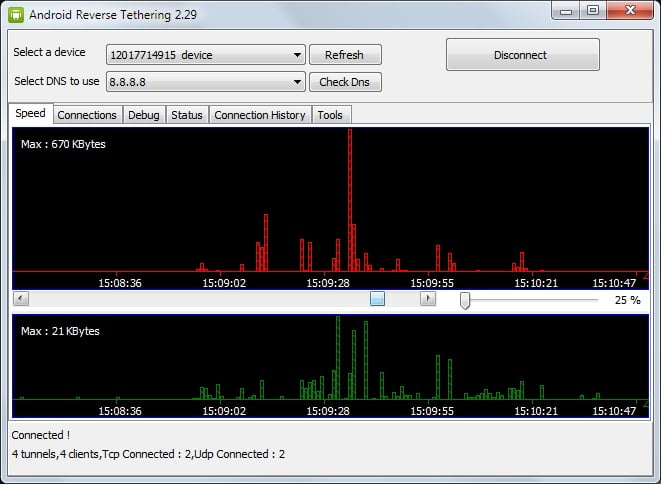
Task: Click the scrollbar right arrow
Action: pos(428,298)
